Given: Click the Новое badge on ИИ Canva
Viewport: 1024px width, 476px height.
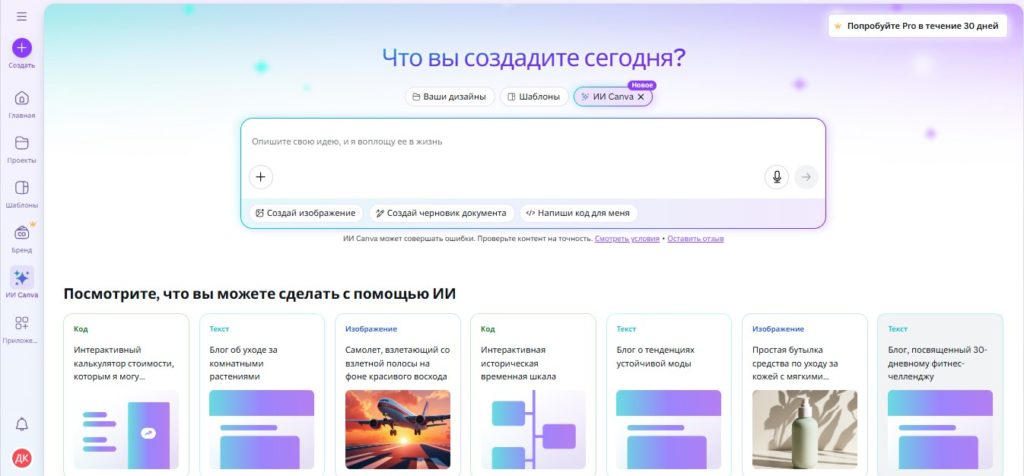Looking at the screenshot, I should pos(641,86).
